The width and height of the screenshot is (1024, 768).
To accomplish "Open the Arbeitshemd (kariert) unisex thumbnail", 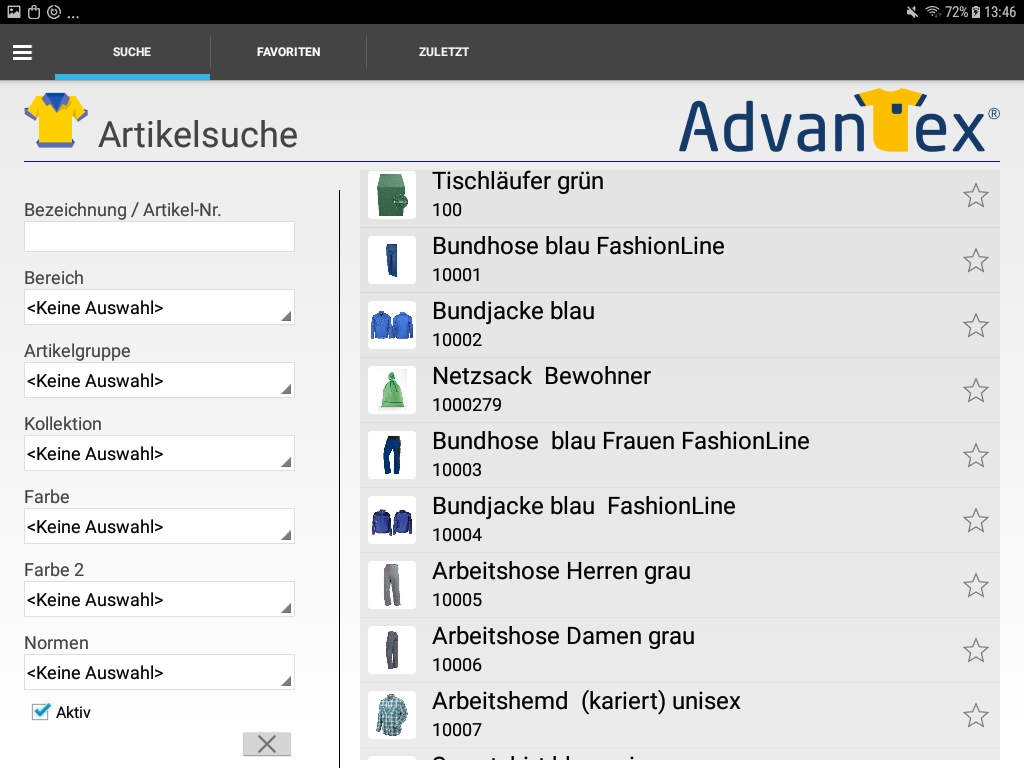I will 392,714.
